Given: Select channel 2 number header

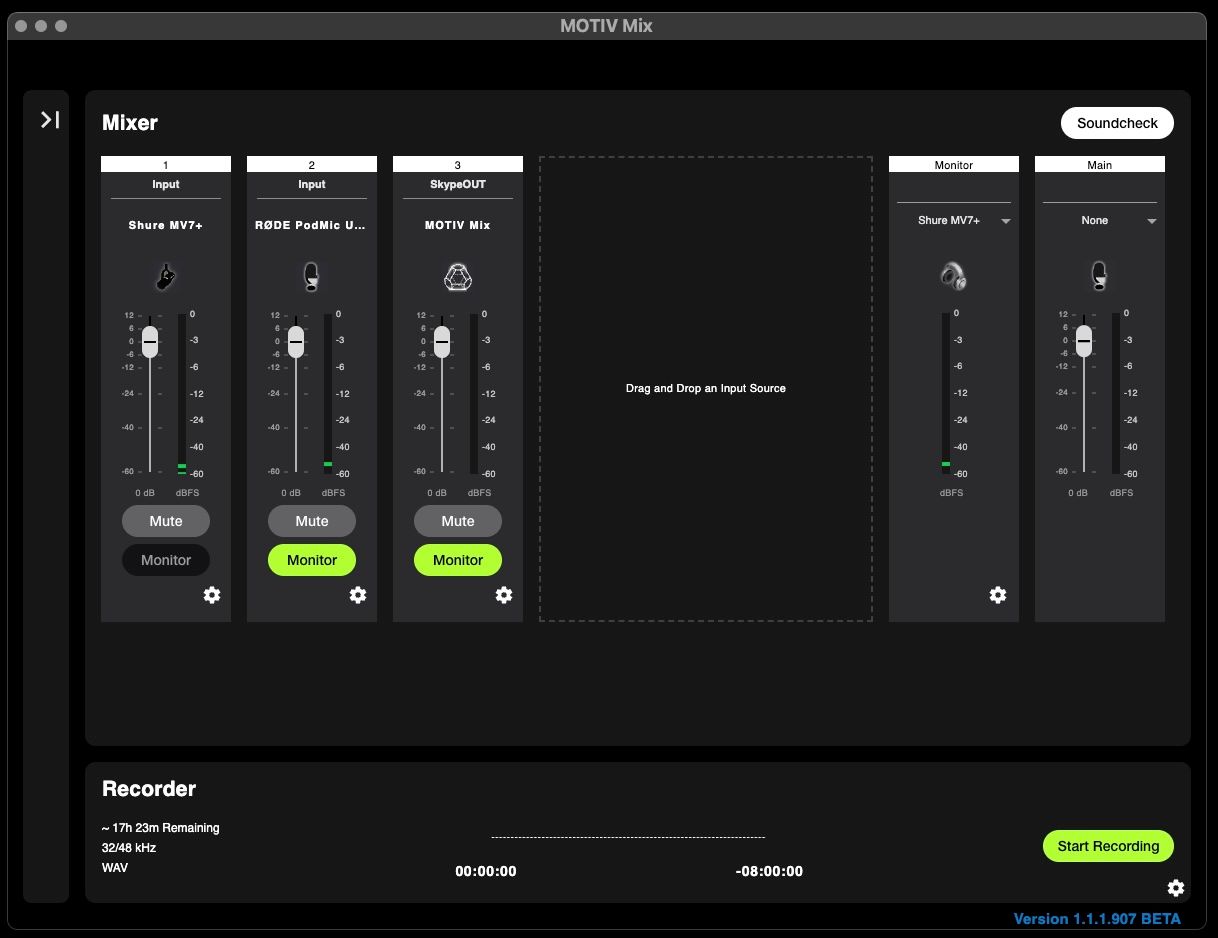Looking at the screenshot, I should click(x=312, y=164).
